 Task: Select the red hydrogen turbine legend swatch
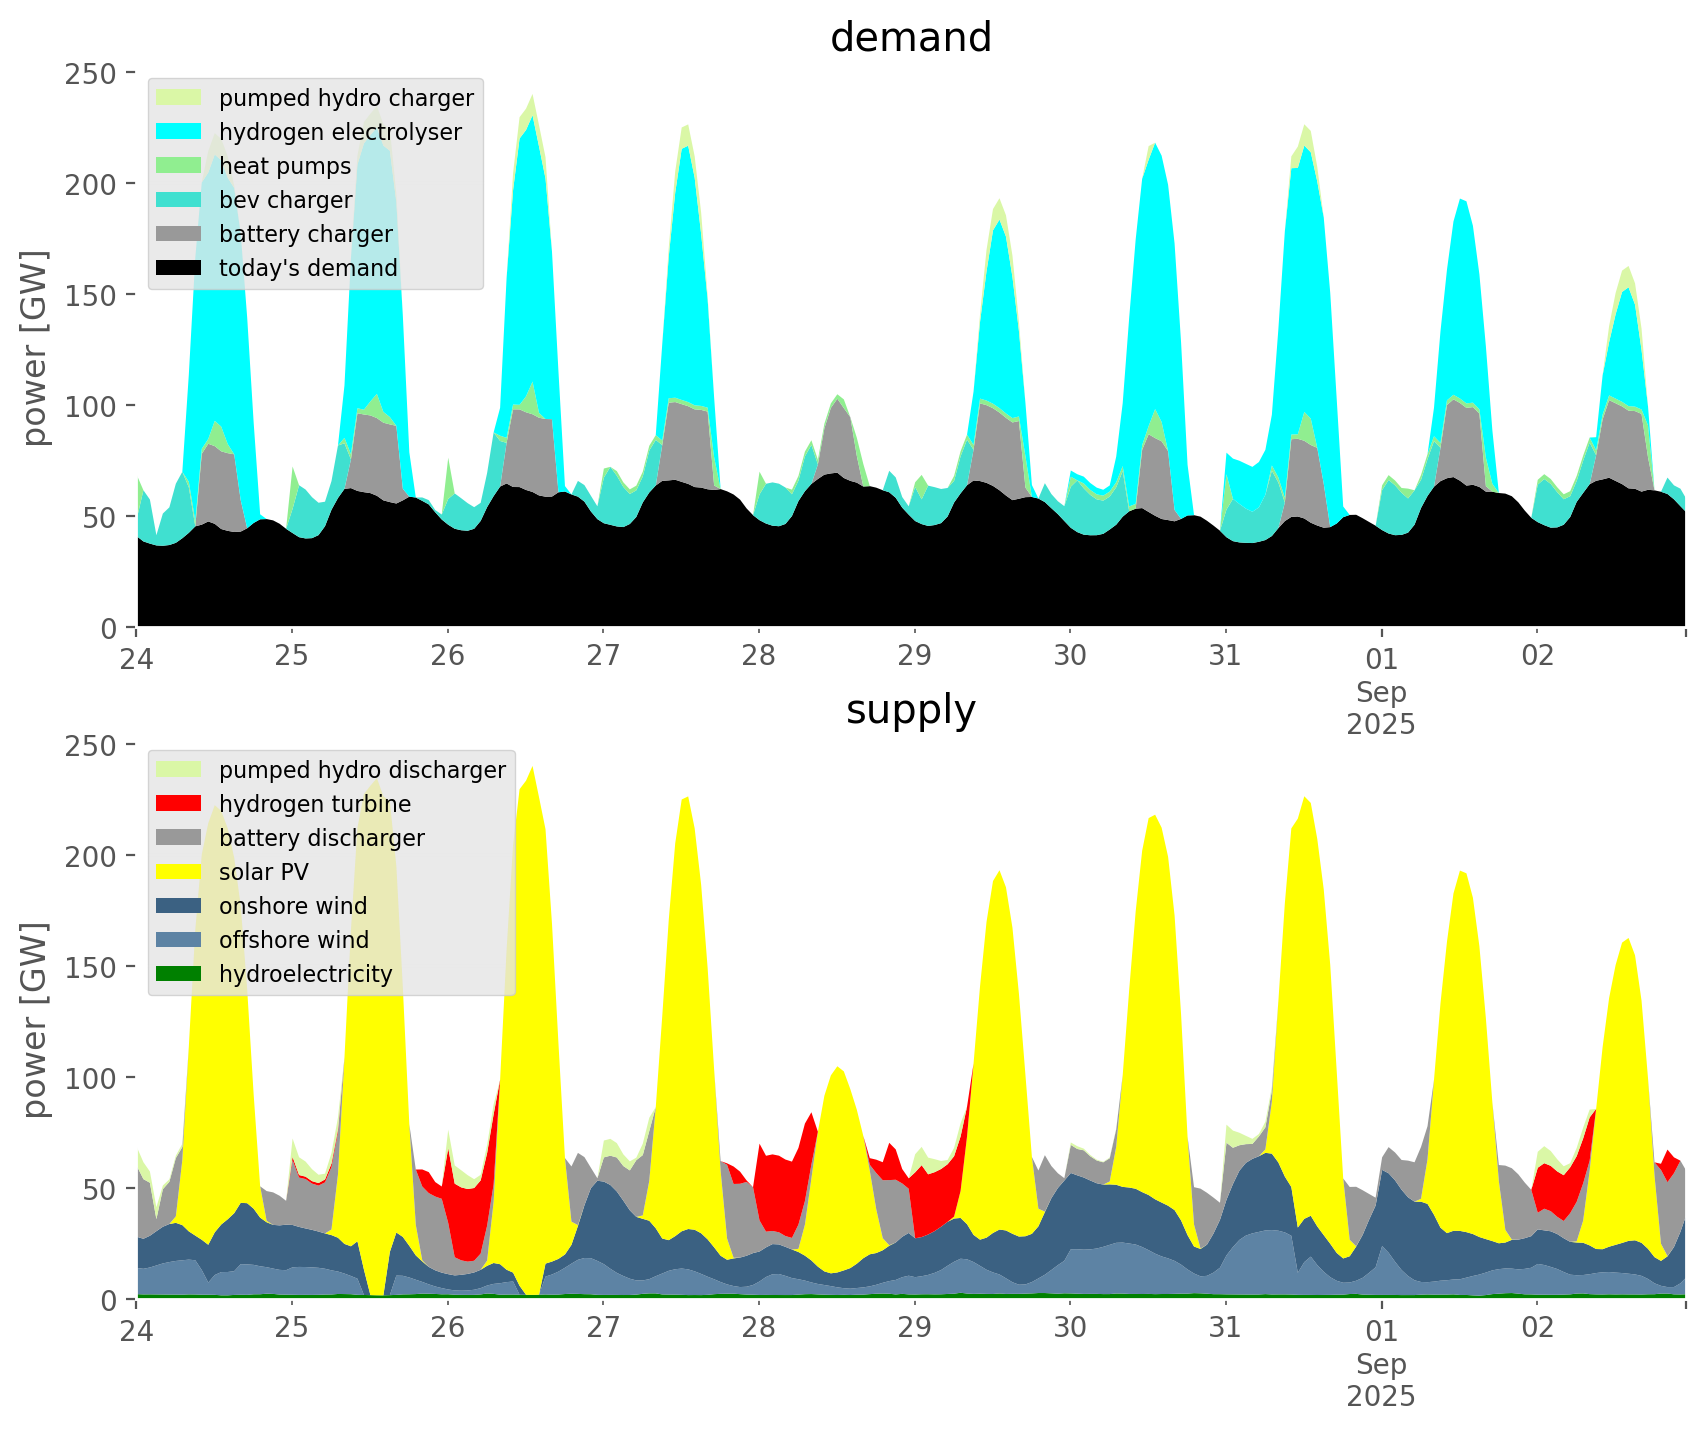[179, 804]
